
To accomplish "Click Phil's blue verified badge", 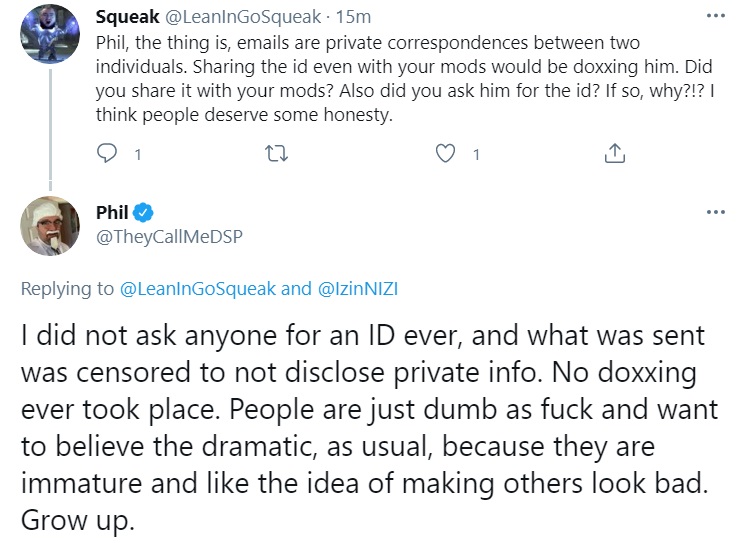I will 143,212.
